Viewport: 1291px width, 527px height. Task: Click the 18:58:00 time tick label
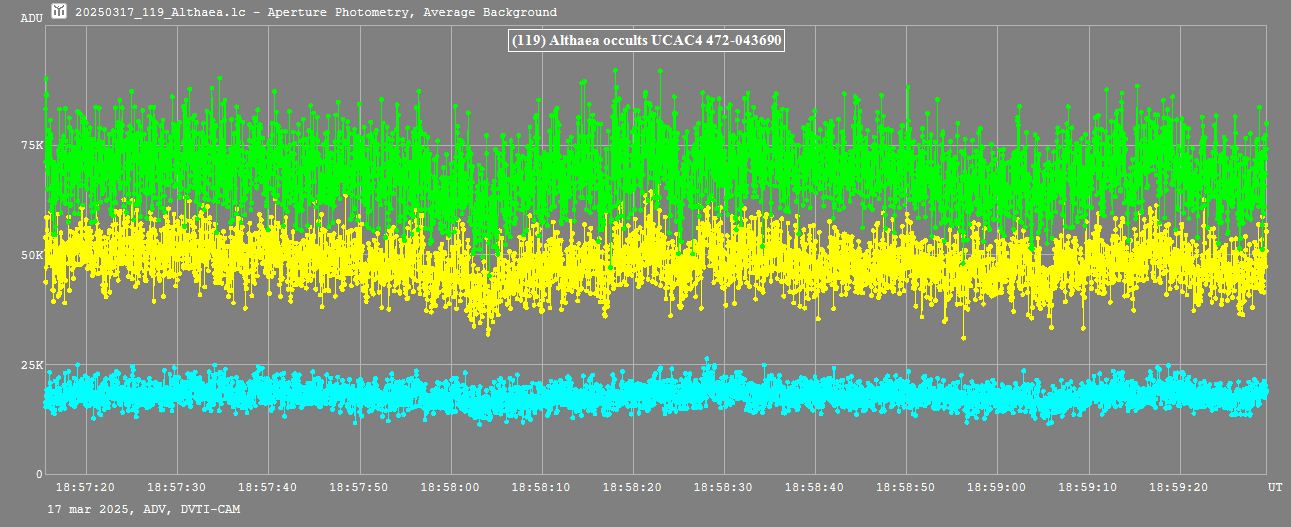pos(450,487)
